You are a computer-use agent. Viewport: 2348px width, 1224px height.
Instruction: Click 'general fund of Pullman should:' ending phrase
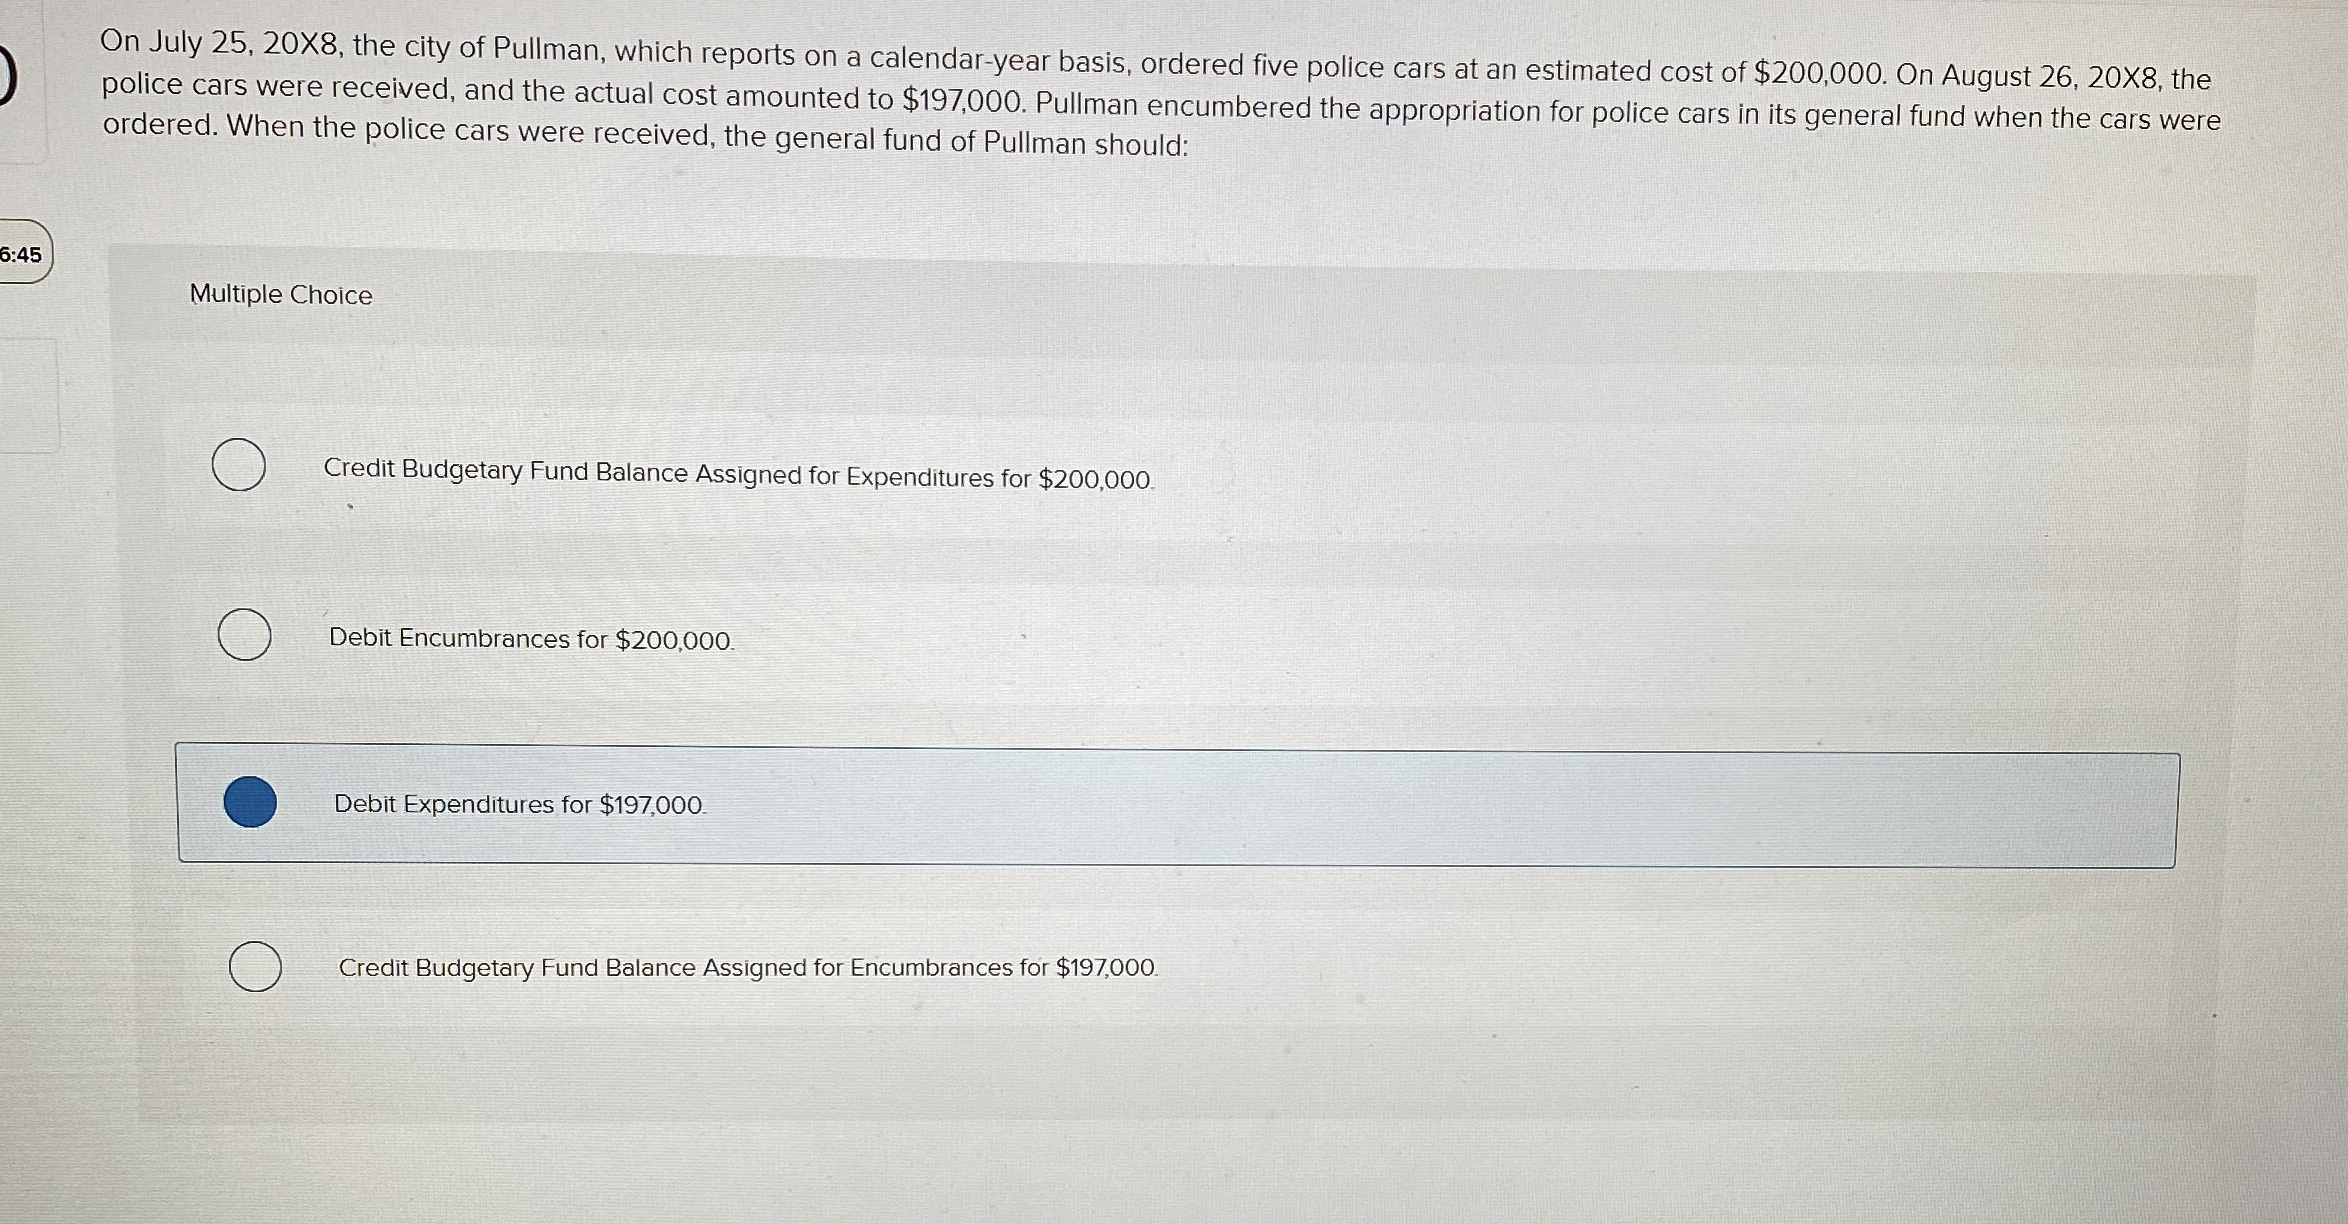tap(982, 141)
